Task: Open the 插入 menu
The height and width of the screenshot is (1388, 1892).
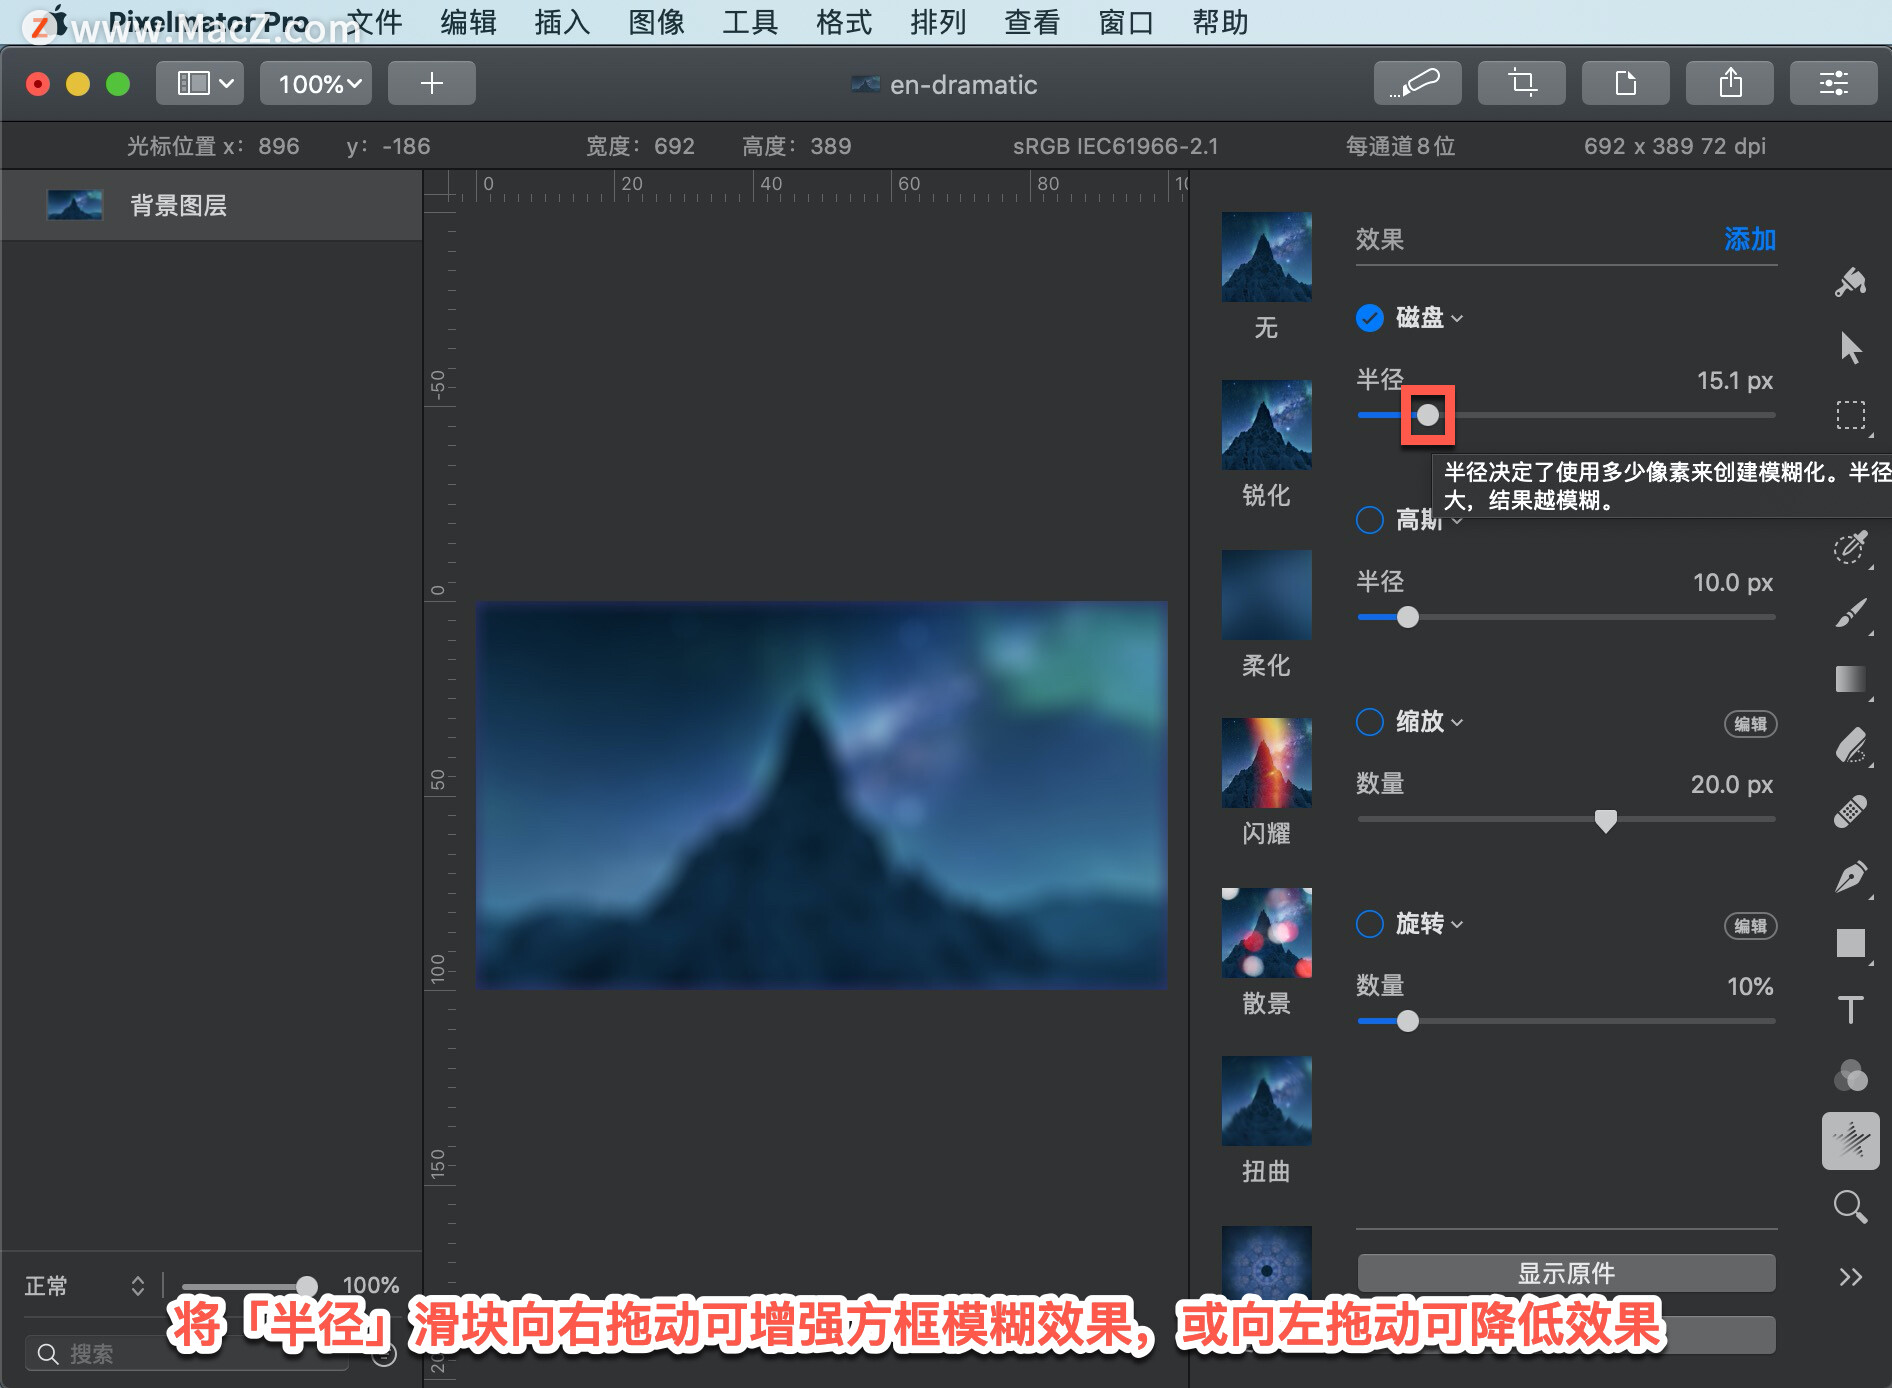Action: pos(562,21)
